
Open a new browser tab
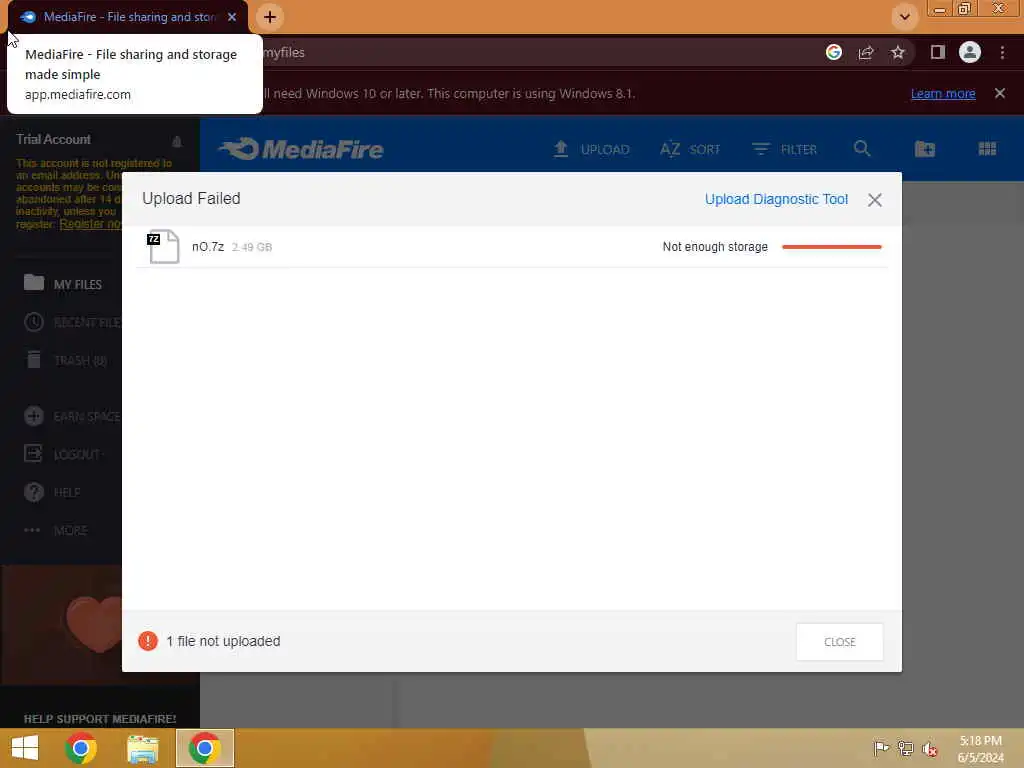270,17
